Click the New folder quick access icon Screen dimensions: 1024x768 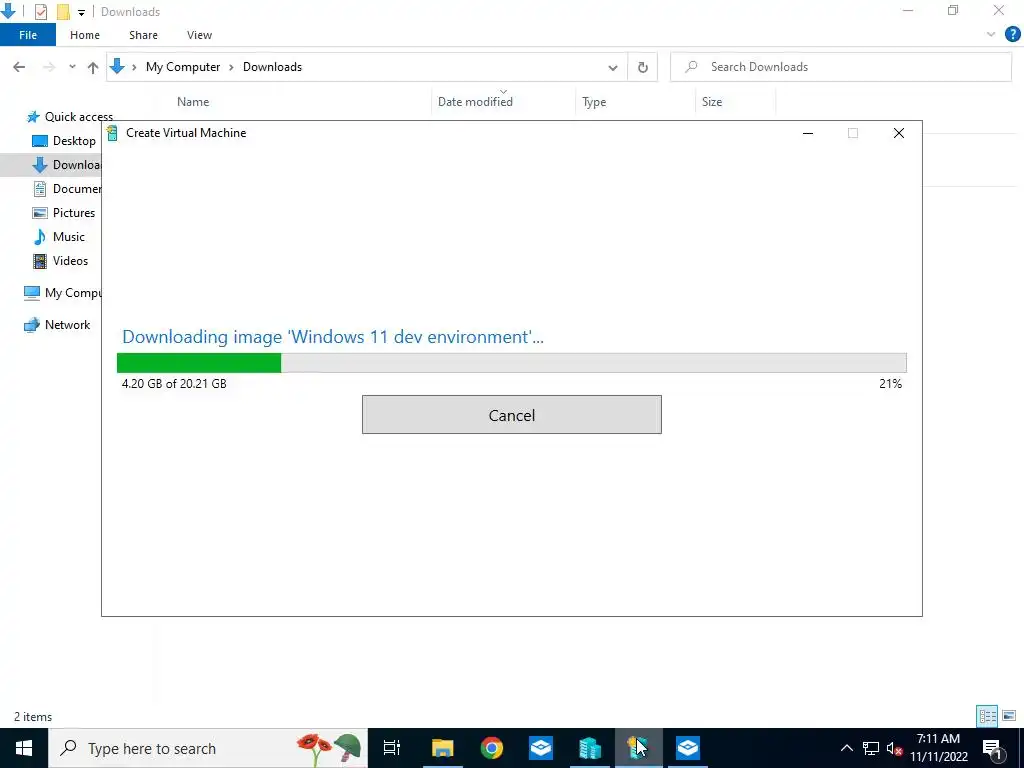pyautogui.click(x=63, y=12)
